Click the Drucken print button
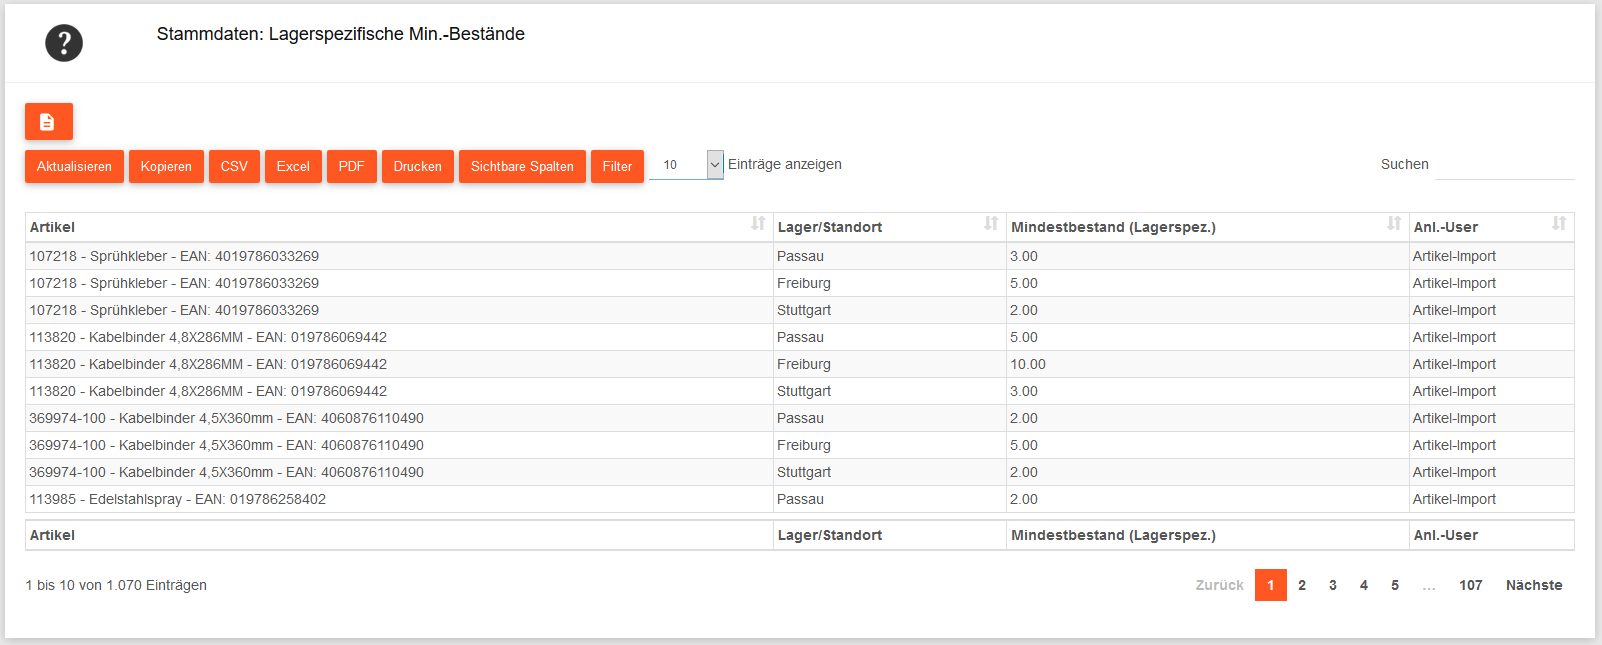Viewport: 1602px width, 645px height. point(417,167)
